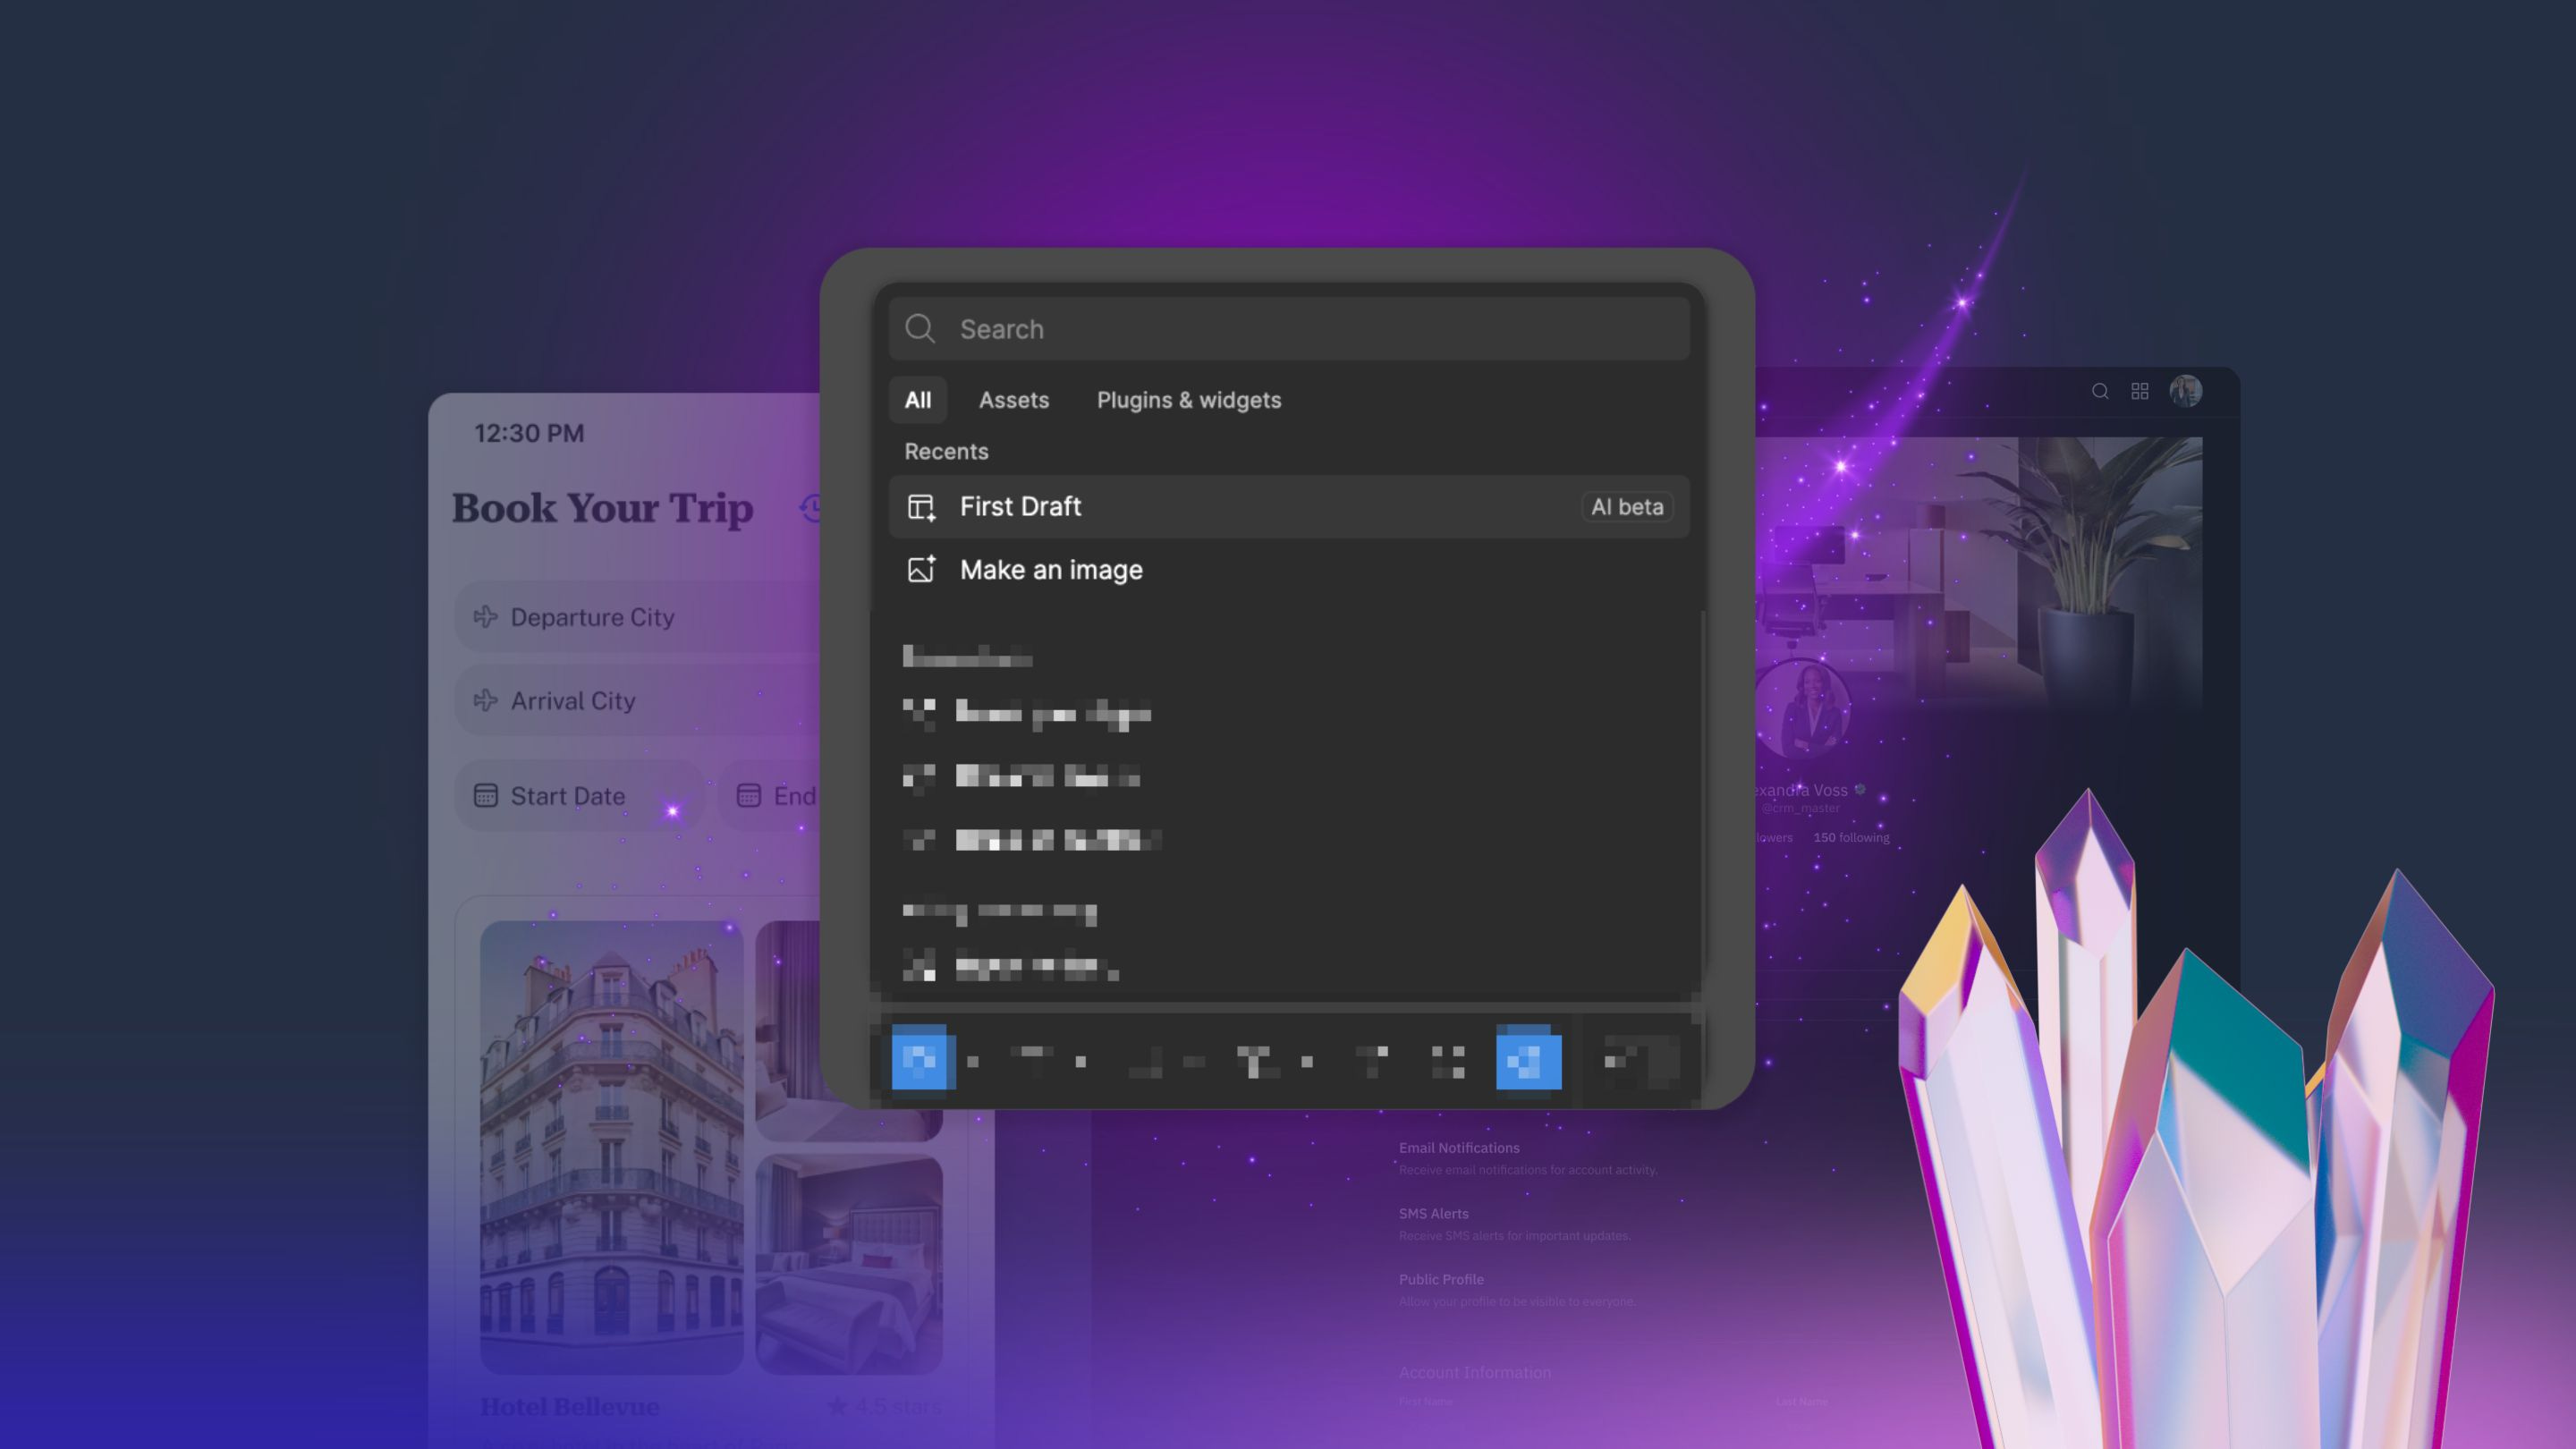Screen dimensions: 2576x1449
Task: Choose First Draft from Recents
Action: (1020, 507)
